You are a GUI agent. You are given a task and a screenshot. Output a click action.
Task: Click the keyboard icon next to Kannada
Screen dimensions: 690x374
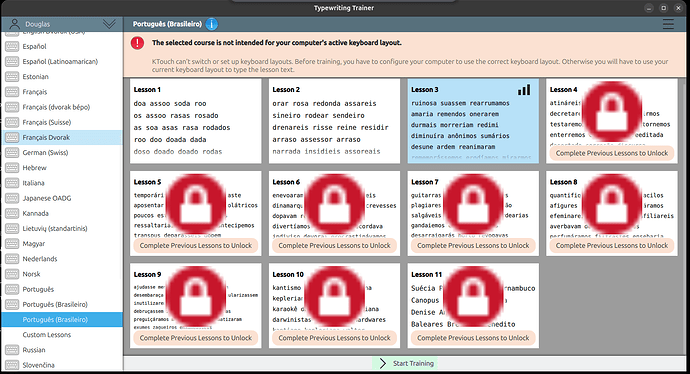point(12,213)
